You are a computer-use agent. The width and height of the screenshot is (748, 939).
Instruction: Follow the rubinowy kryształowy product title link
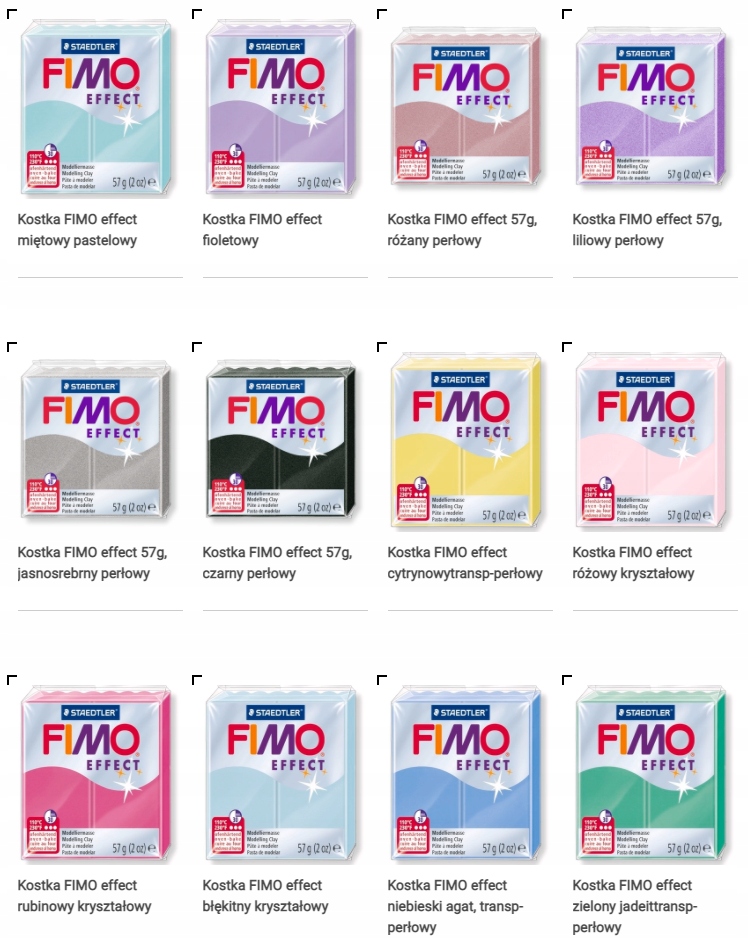(x=84, y=896)
